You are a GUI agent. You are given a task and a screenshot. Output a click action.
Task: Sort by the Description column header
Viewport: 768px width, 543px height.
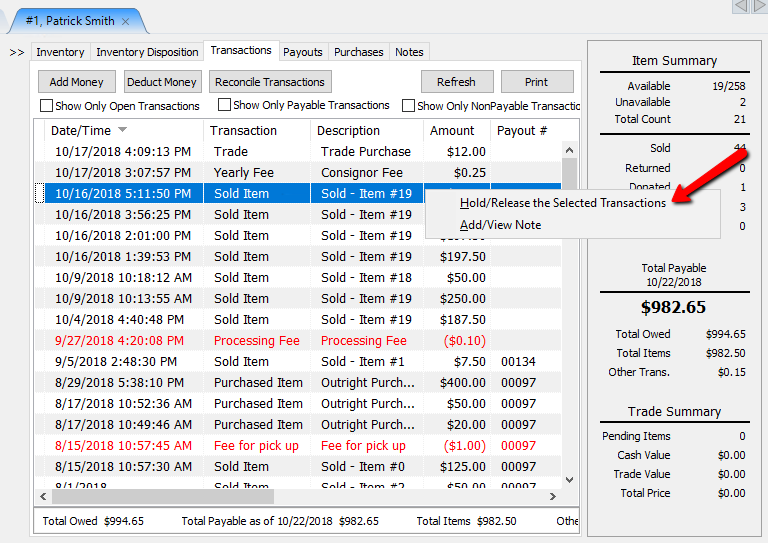[366, 131]
